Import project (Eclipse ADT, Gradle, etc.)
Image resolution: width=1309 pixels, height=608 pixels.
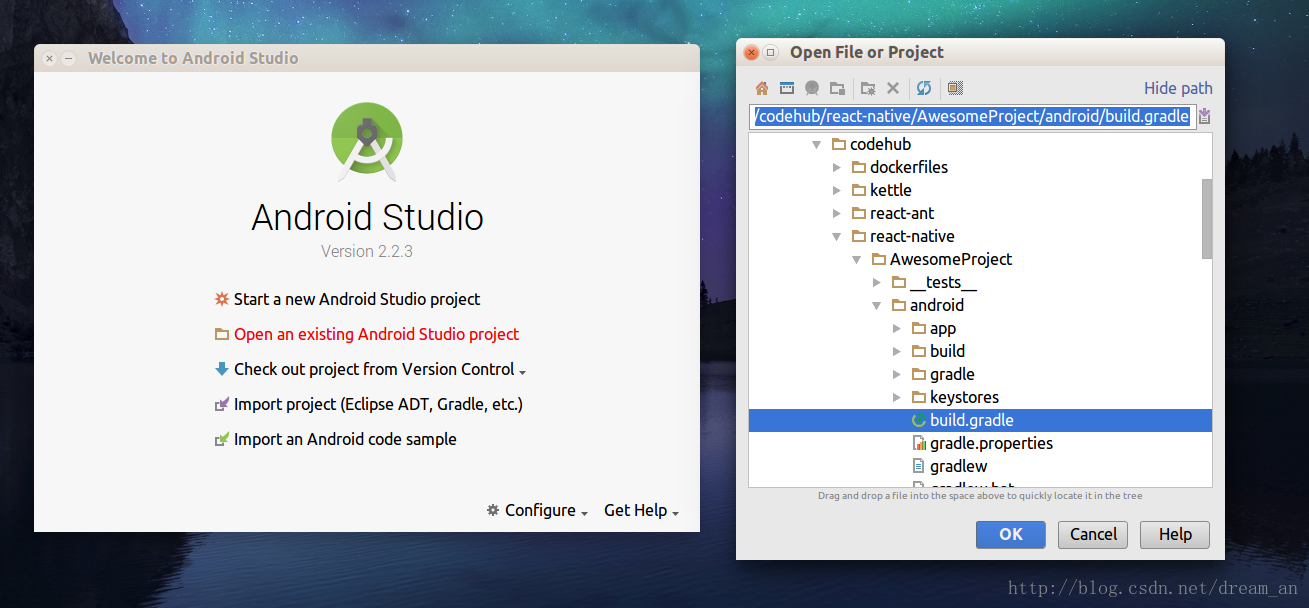(x=378, y=404)
